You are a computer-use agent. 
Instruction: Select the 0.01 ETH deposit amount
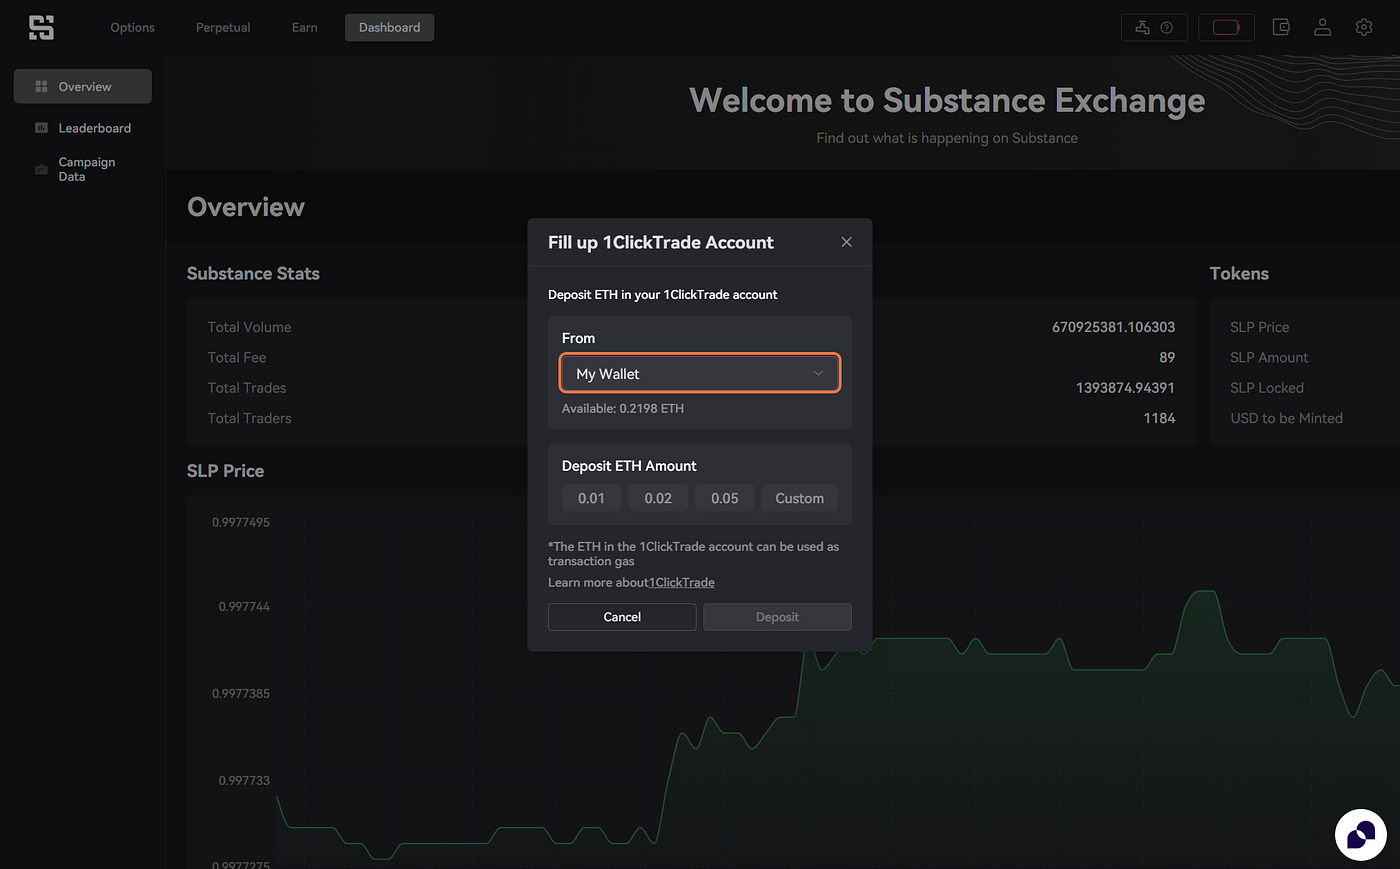click(591, 498)
